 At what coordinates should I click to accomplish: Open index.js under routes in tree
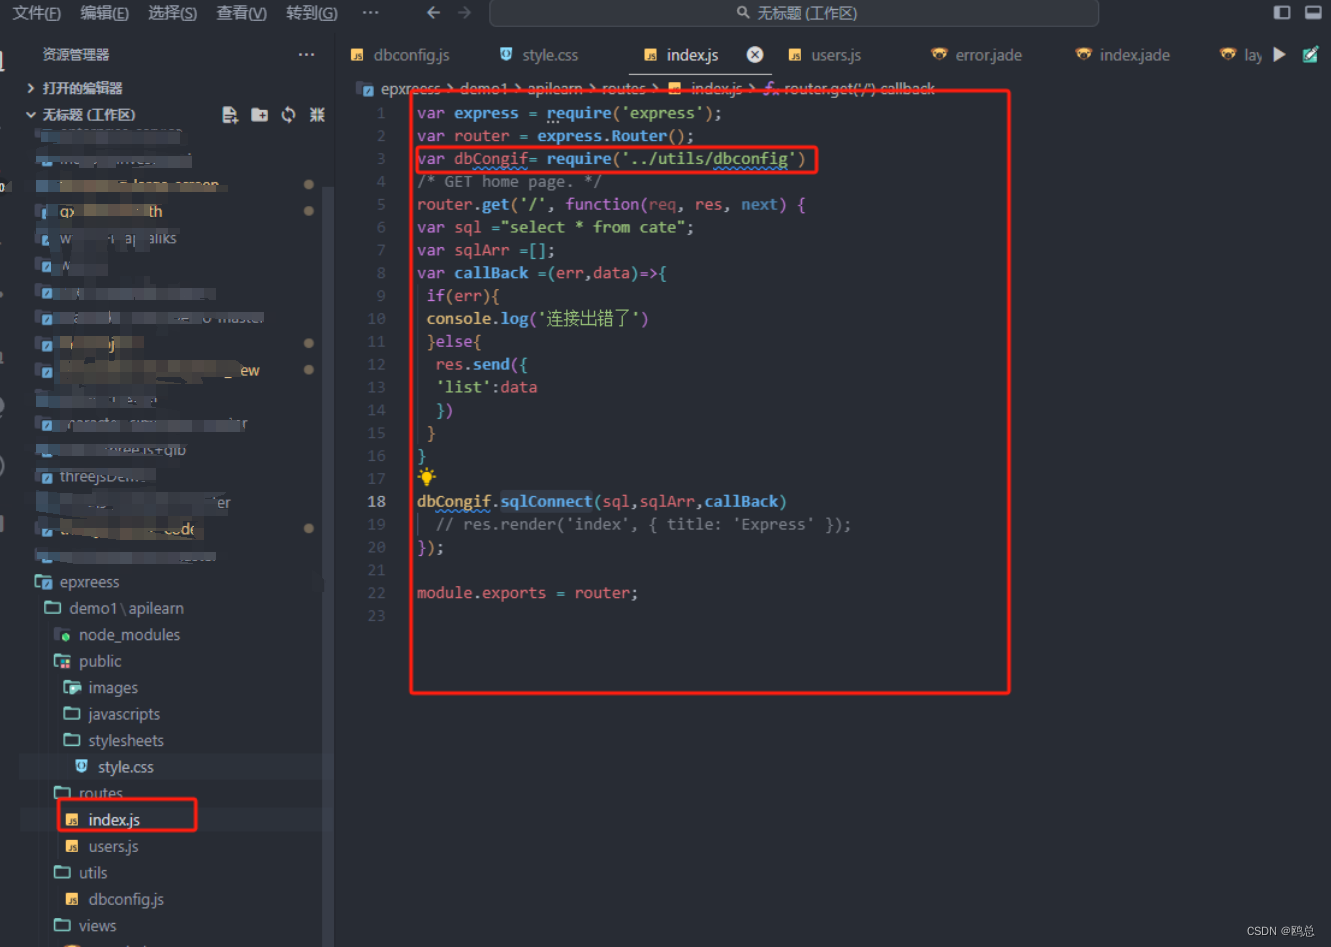[114, 820]
